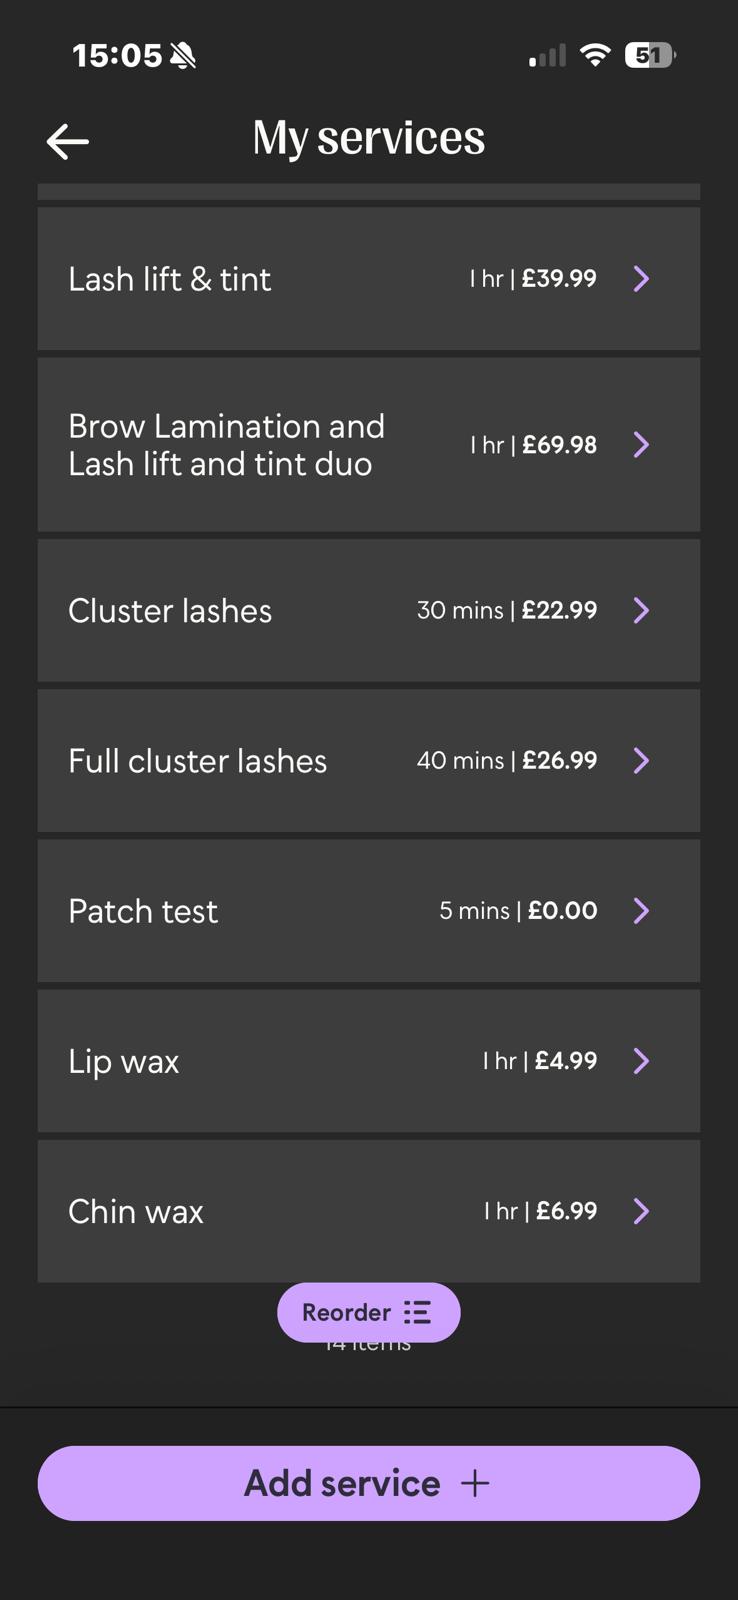Open Lip wax service chevron
The height and width of the screenshot is (1600, 738).
[x=641, y=1061]
